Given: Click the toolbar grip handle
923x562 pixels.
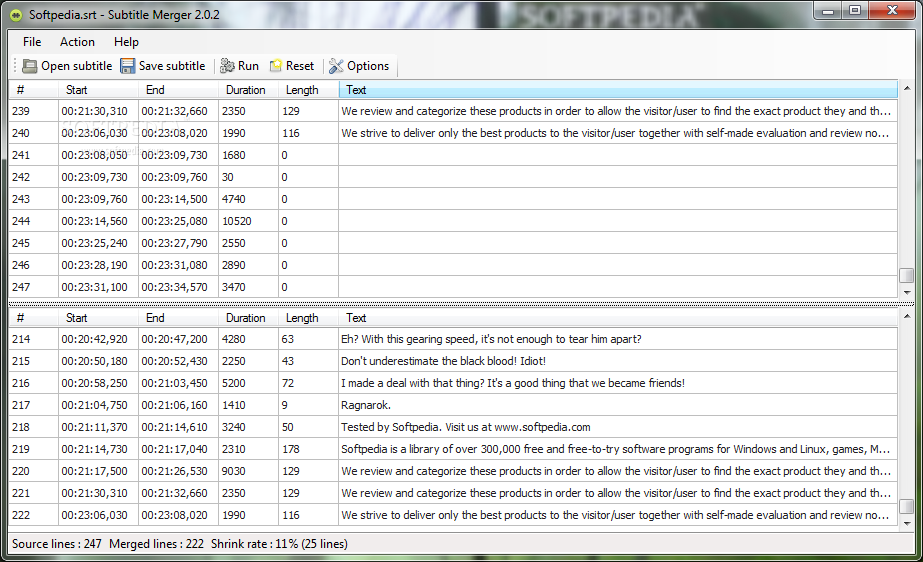Looking at the screenshot, I should (x=15, y=66).
